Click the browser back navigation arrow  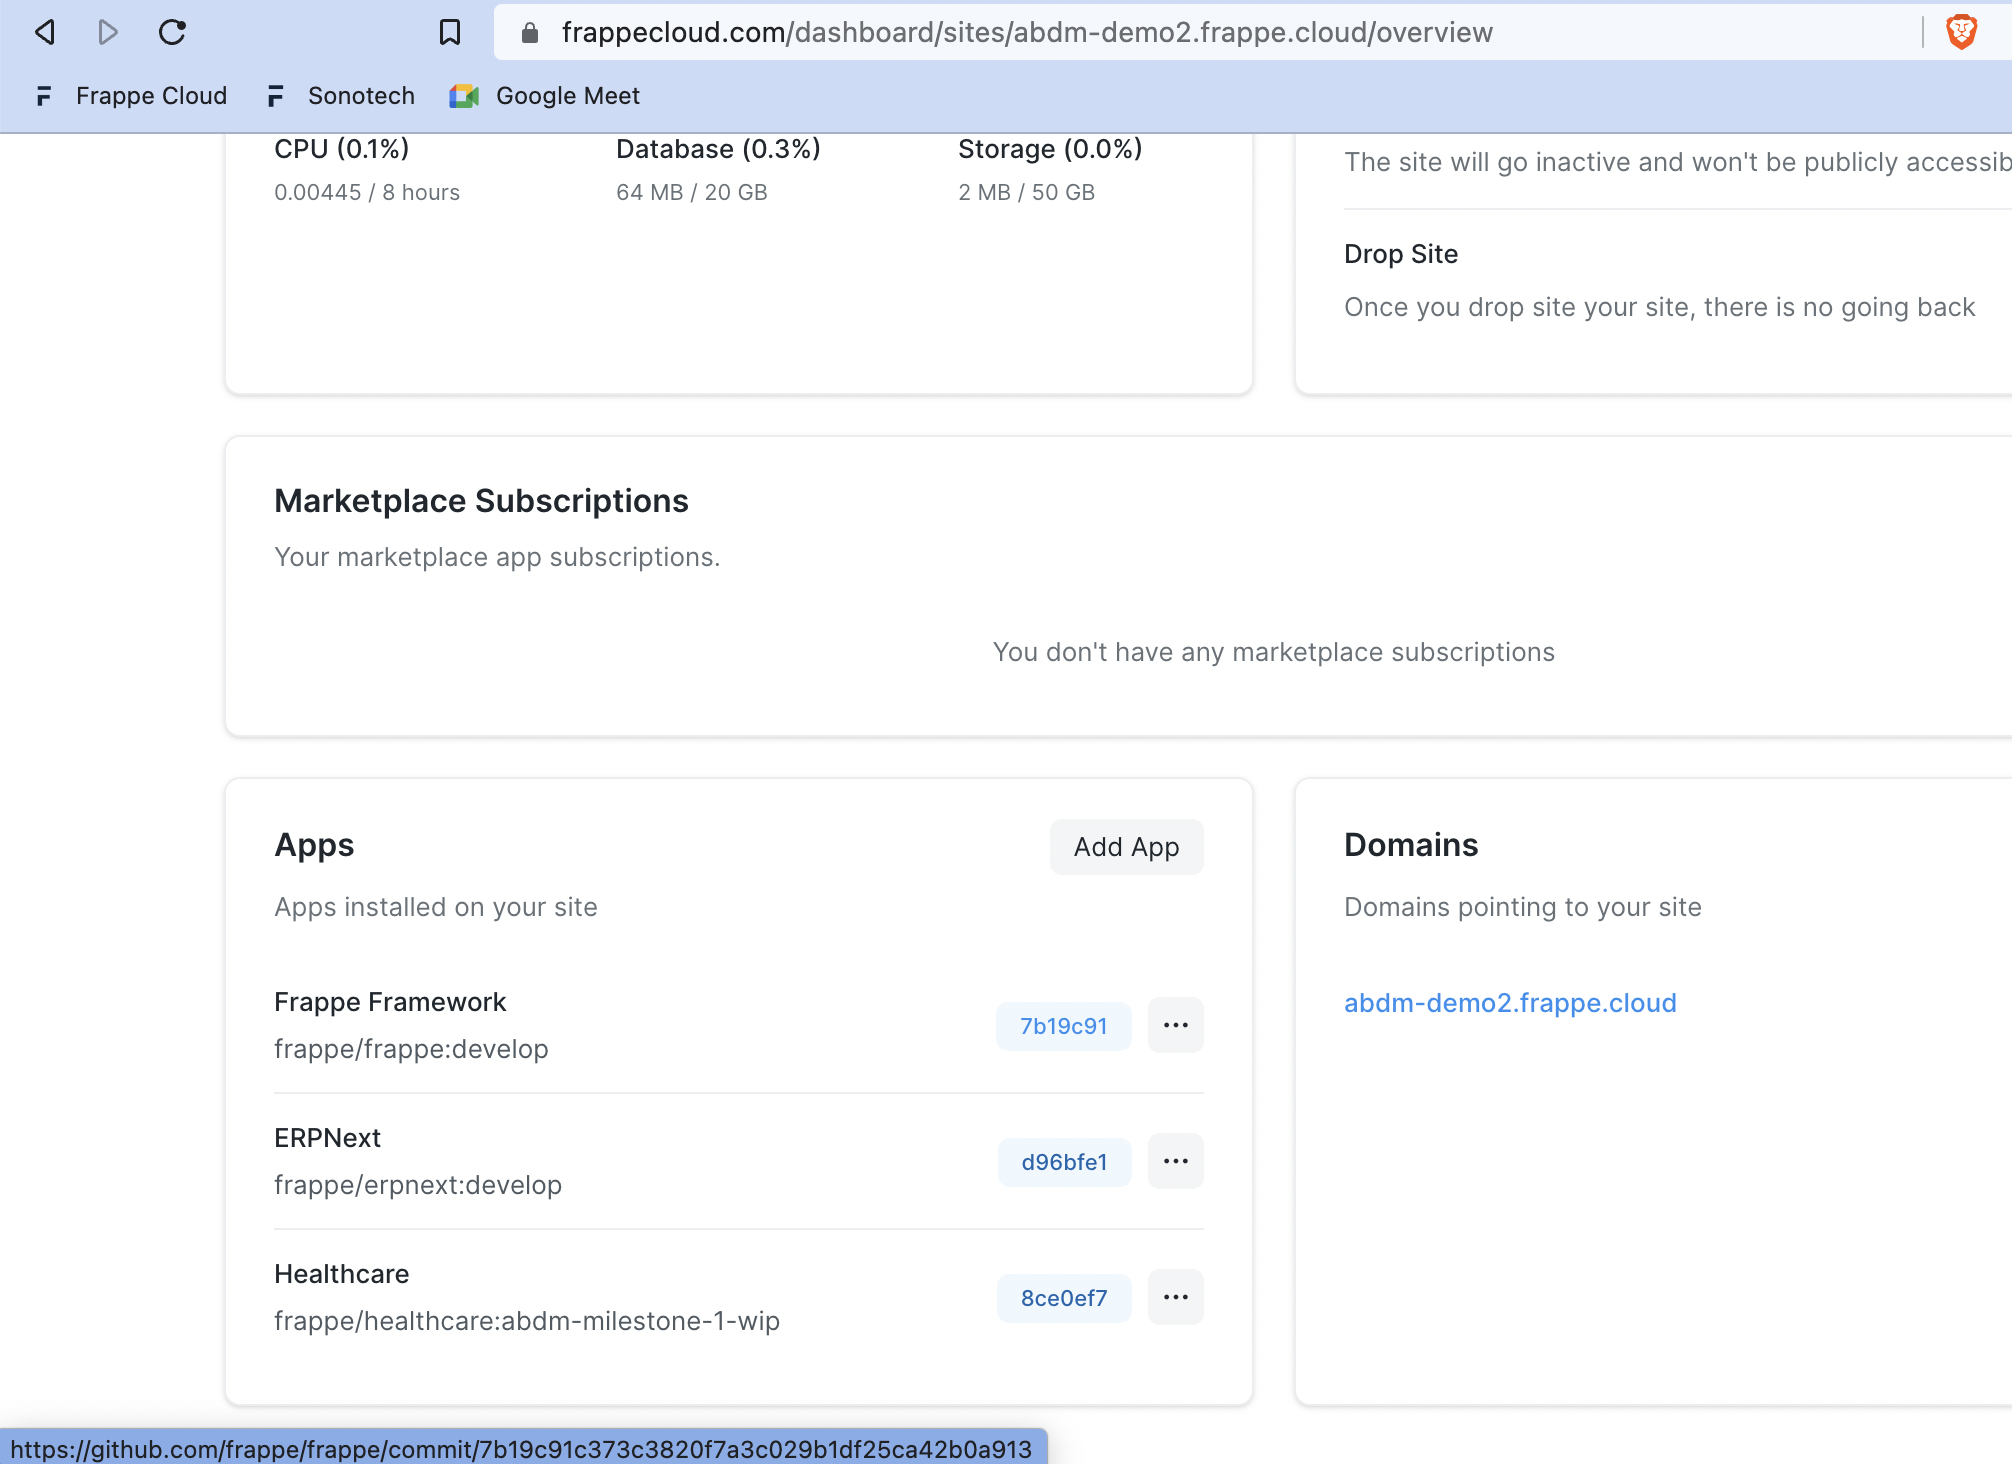coord(42,32)
